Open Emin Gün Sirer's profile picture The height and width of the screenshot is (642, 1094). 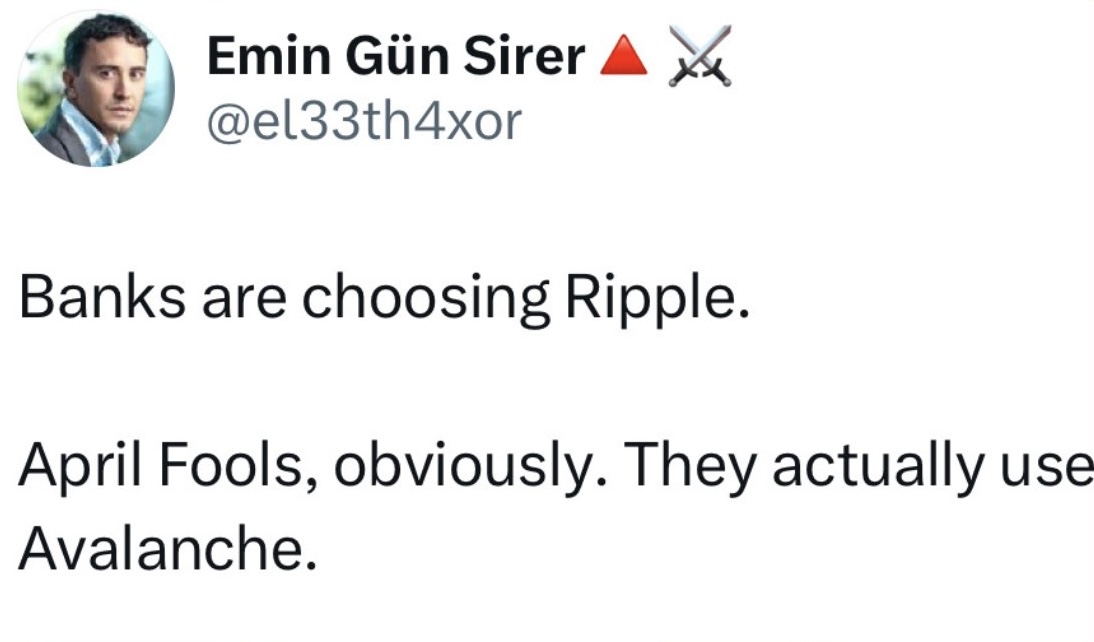tap(96, 89)
